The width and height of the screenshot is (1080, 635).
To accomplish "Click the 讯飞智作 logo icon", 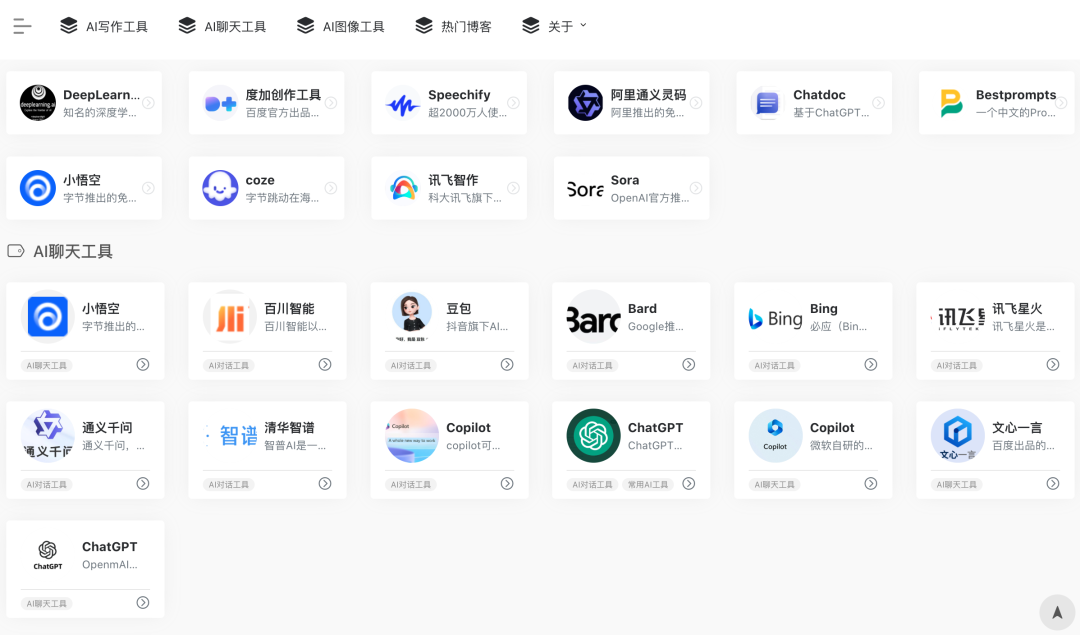I will click(403, 188).
